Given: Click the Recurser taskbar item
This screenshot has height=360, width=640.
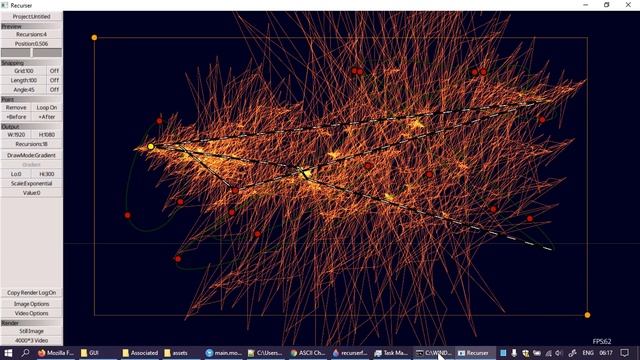Looking at the screenshot, I should (475, 353).
